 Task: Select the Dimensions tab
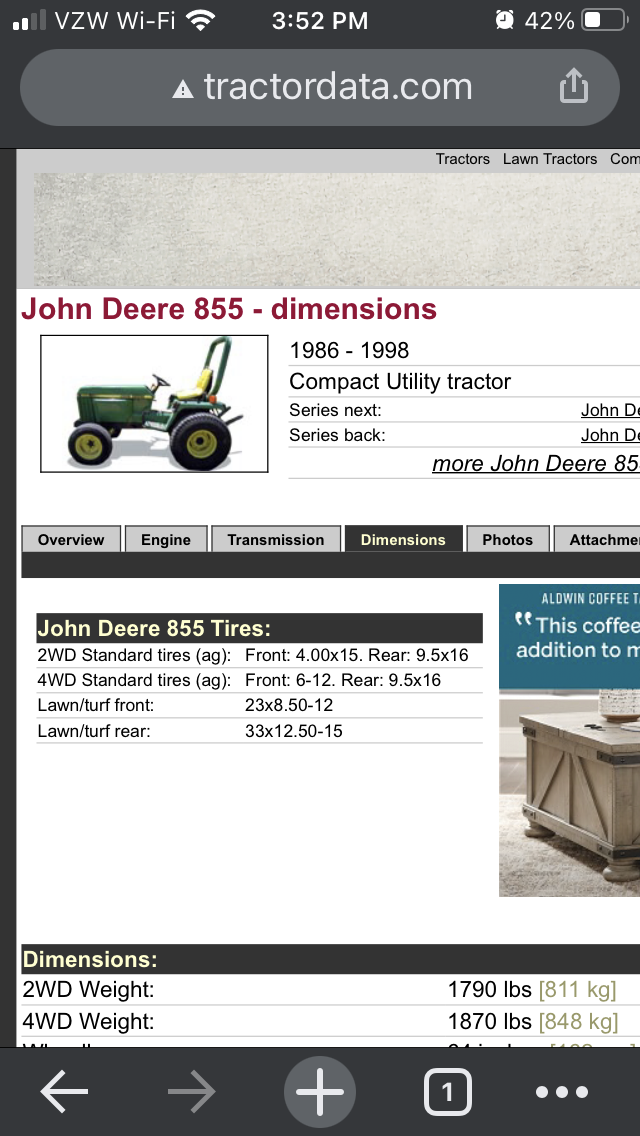[x=403, y=539]
